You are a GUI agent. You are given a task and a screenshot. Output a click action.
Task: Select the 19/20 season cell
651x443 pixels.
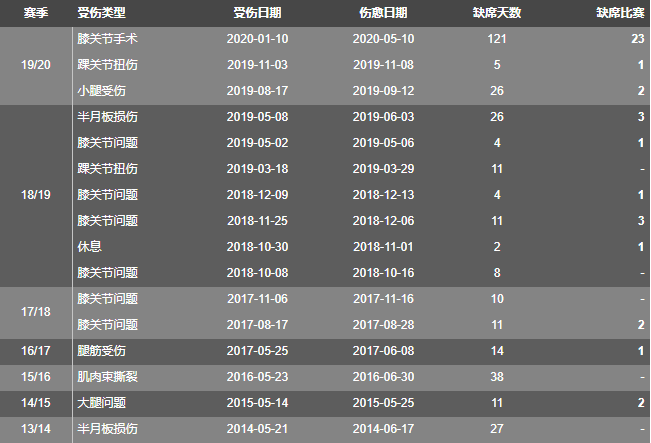36,65
